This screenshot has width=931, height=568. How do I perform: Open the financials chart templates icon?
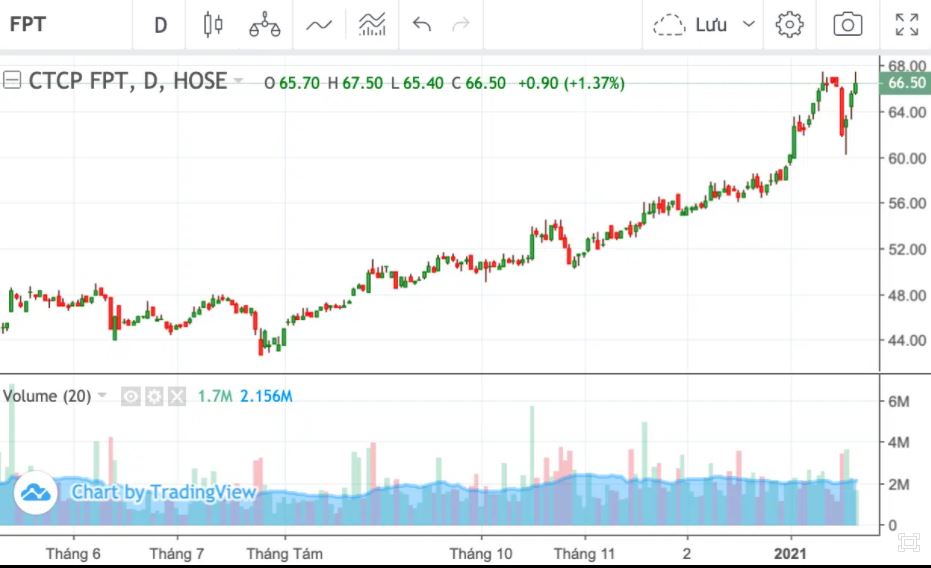point(372,25)
